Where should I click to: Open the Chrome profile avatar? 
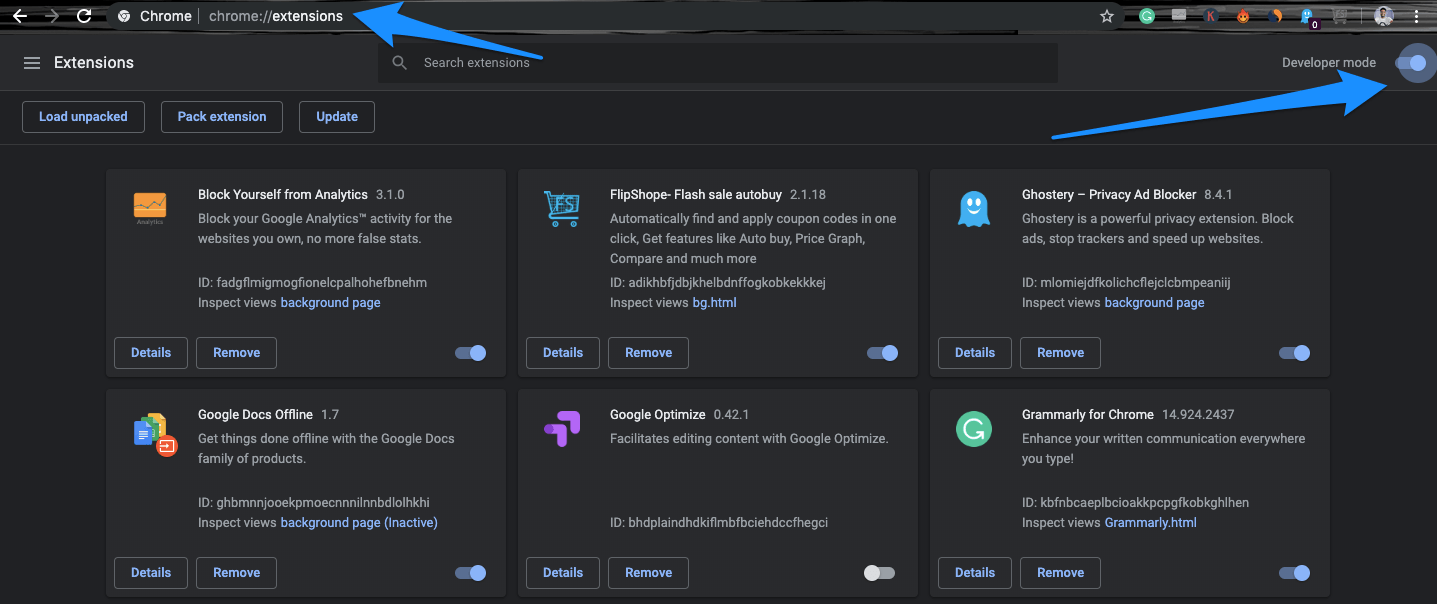click(x=1384, y=16)
